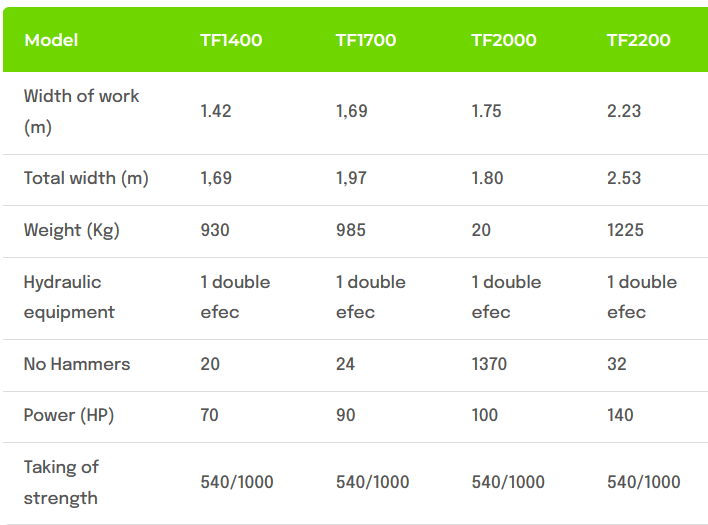Click the TF1700 hammers value 24
The height and width of the screenshot is (525, 708).
tap(345, 364)
